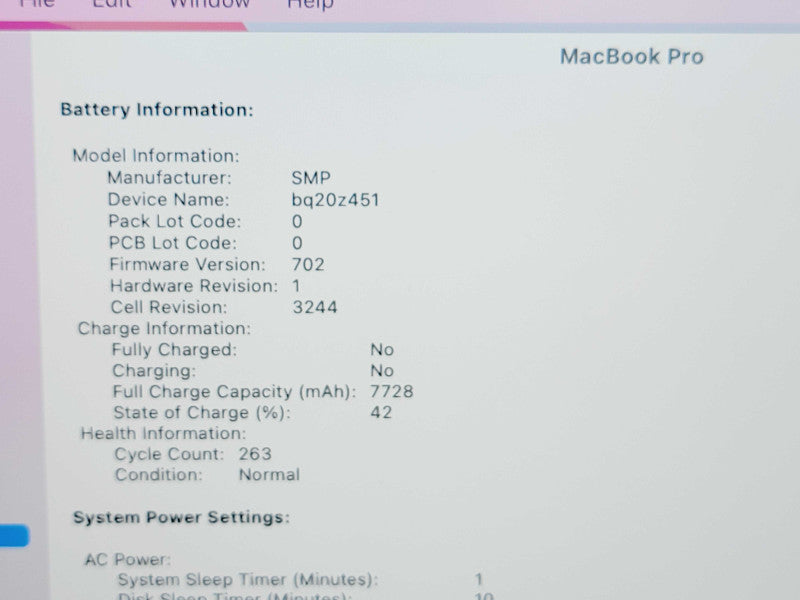Click the Hardware Revision label

[194, 286]
